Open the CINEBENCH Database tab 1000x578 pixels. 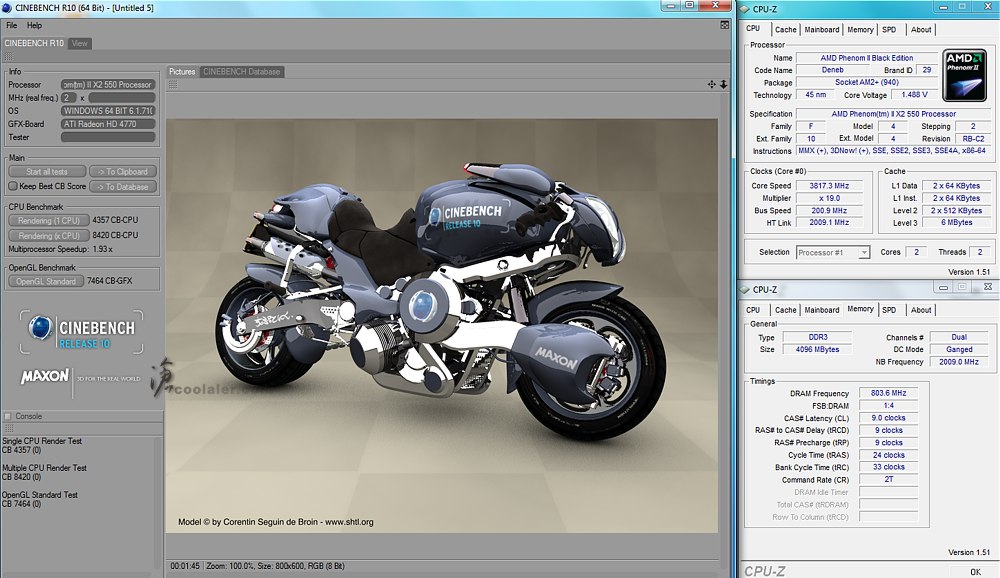[242, 71]
